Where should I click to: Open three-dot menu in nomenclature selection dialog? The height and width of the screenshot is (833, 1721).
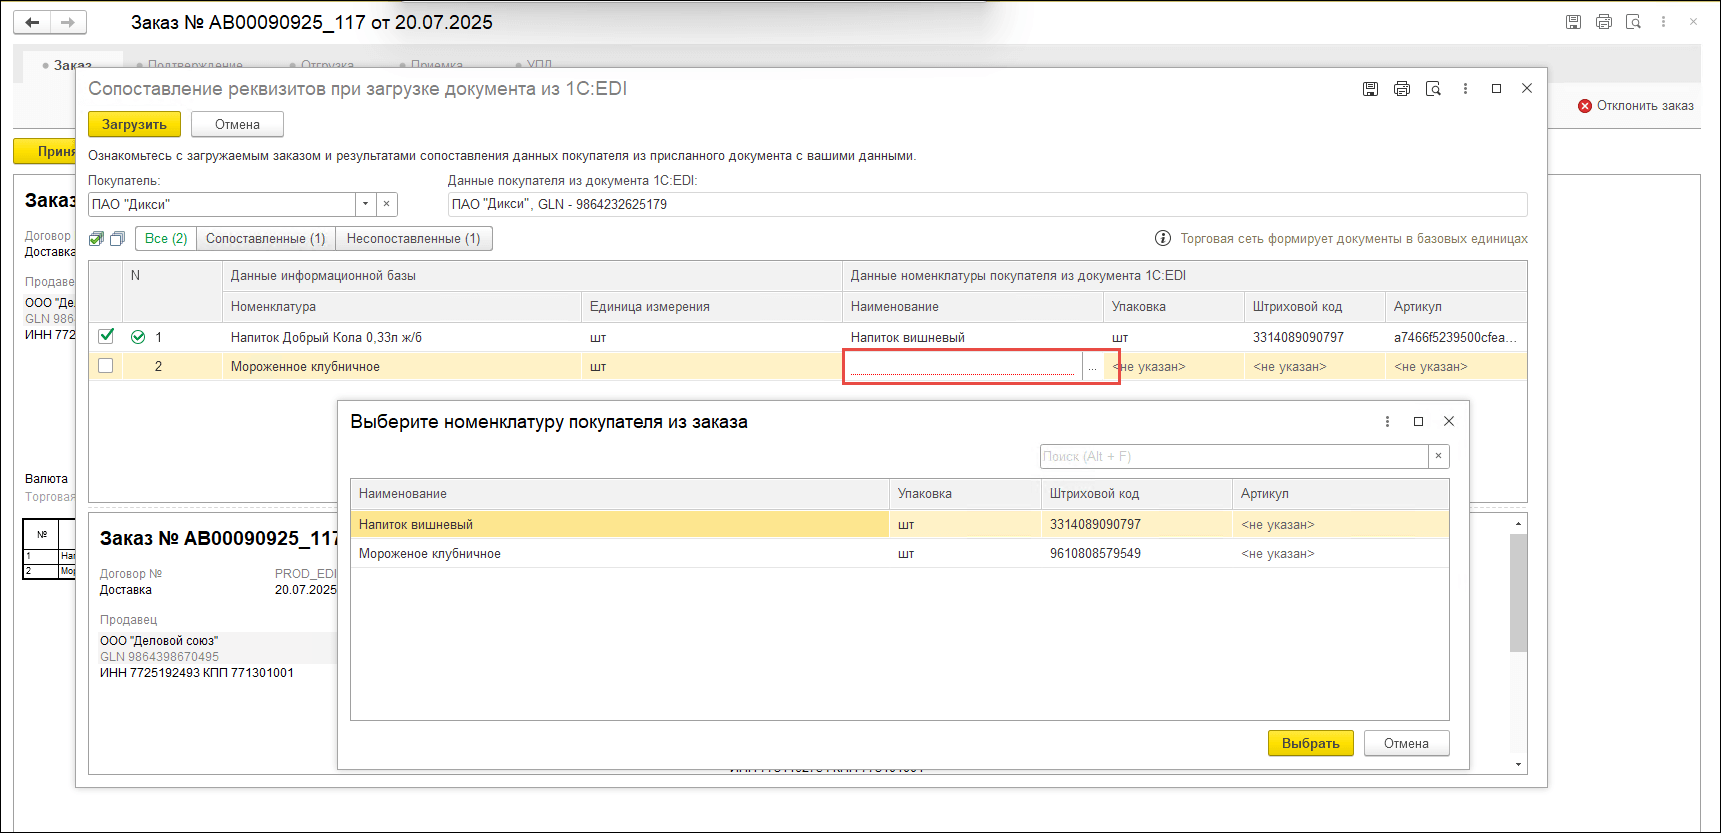coord(1387,422)
